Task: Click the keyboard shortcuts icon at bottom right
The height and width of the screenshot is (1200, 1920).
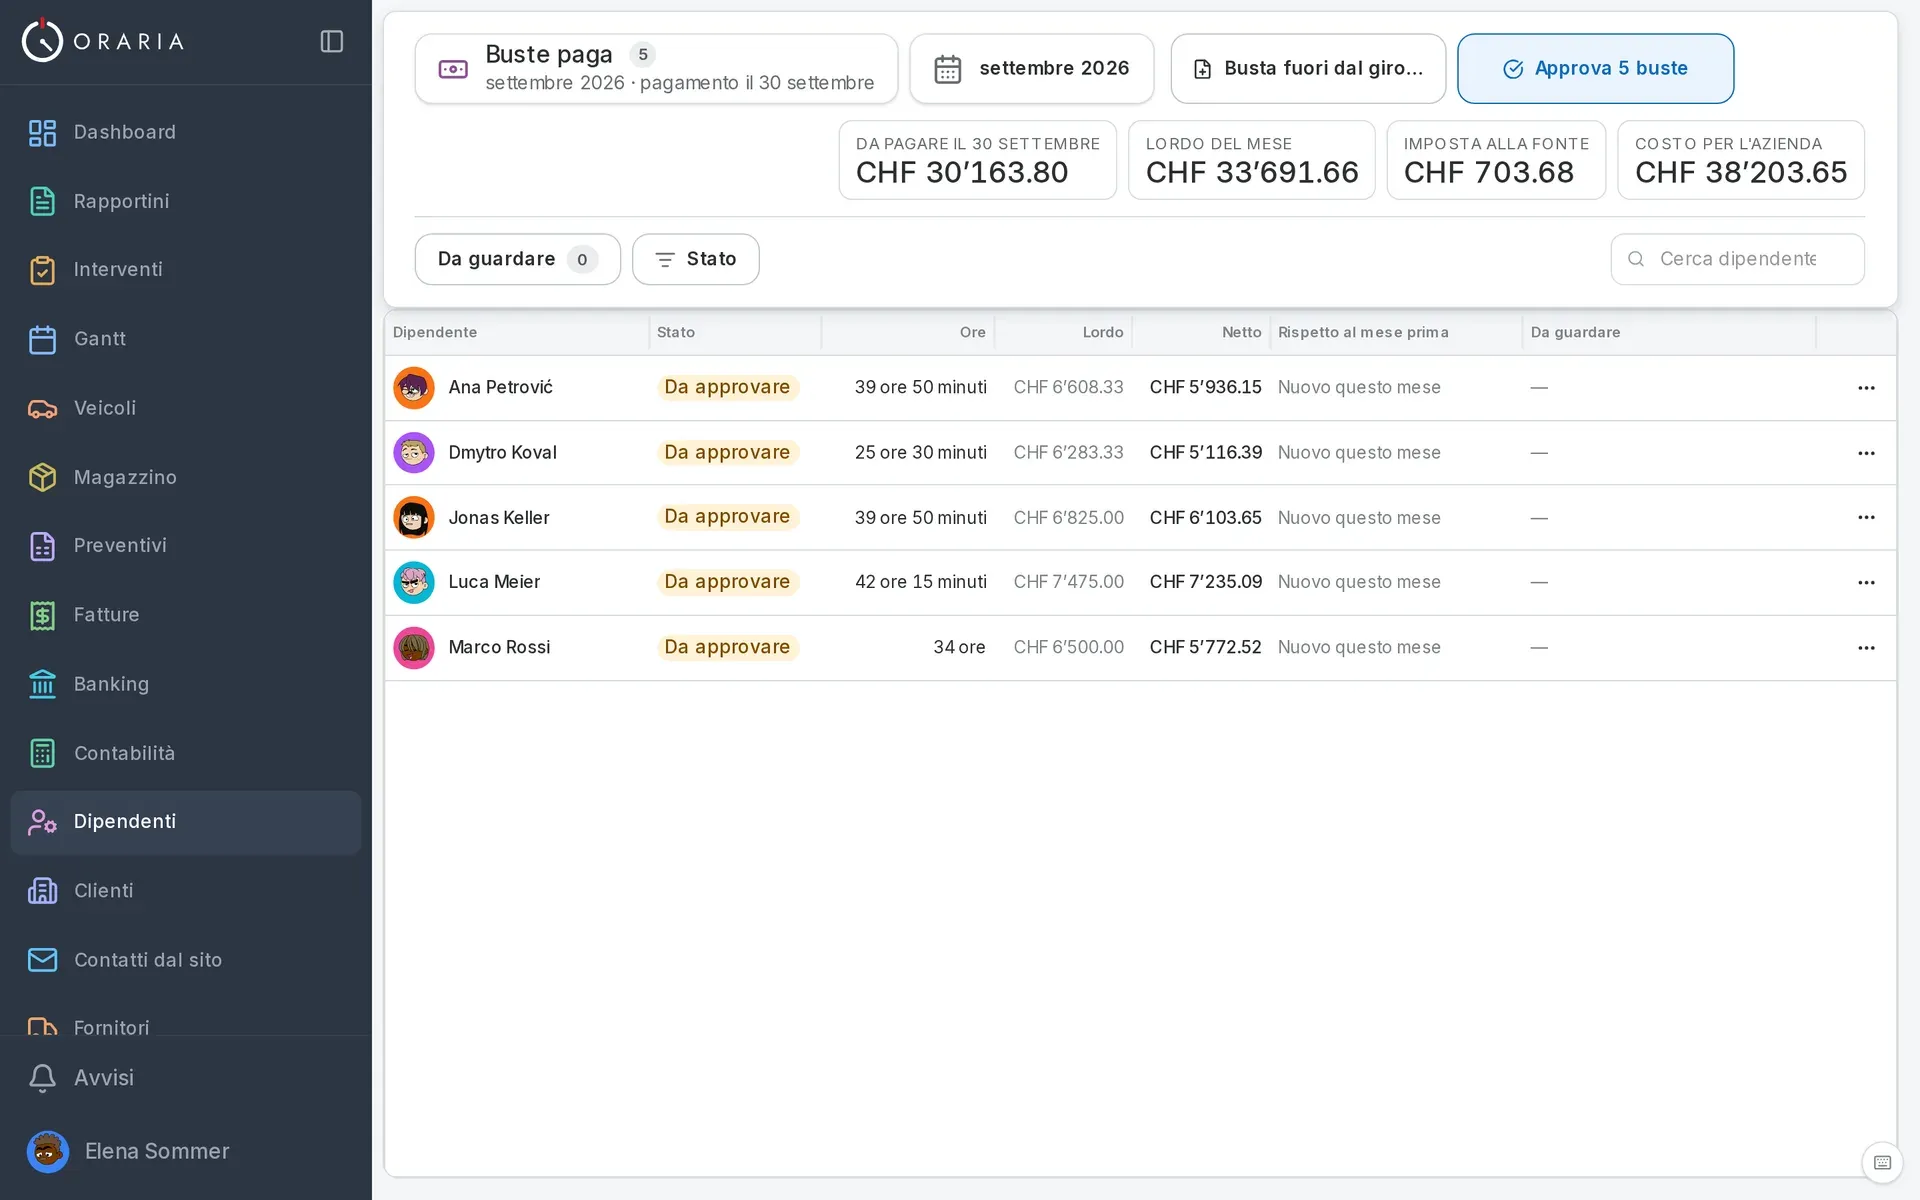Action: tap(1882, 1162)
